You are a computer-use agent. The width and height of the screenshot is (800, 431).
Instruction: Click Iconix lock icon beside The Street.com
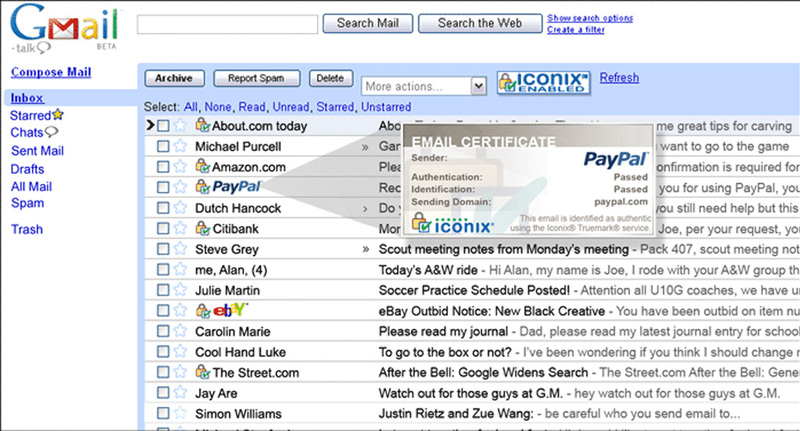pos(203,372)
